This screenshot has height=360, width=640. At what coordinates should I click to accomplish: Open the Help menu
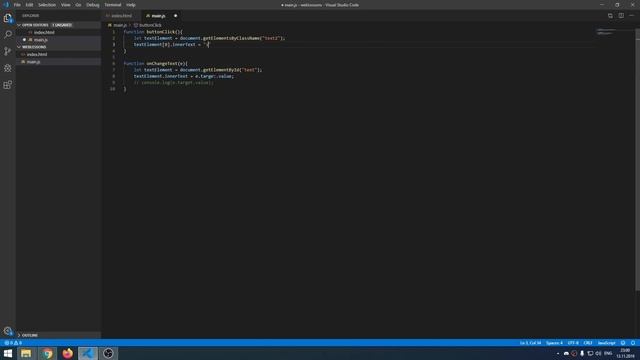pos(131,5)
